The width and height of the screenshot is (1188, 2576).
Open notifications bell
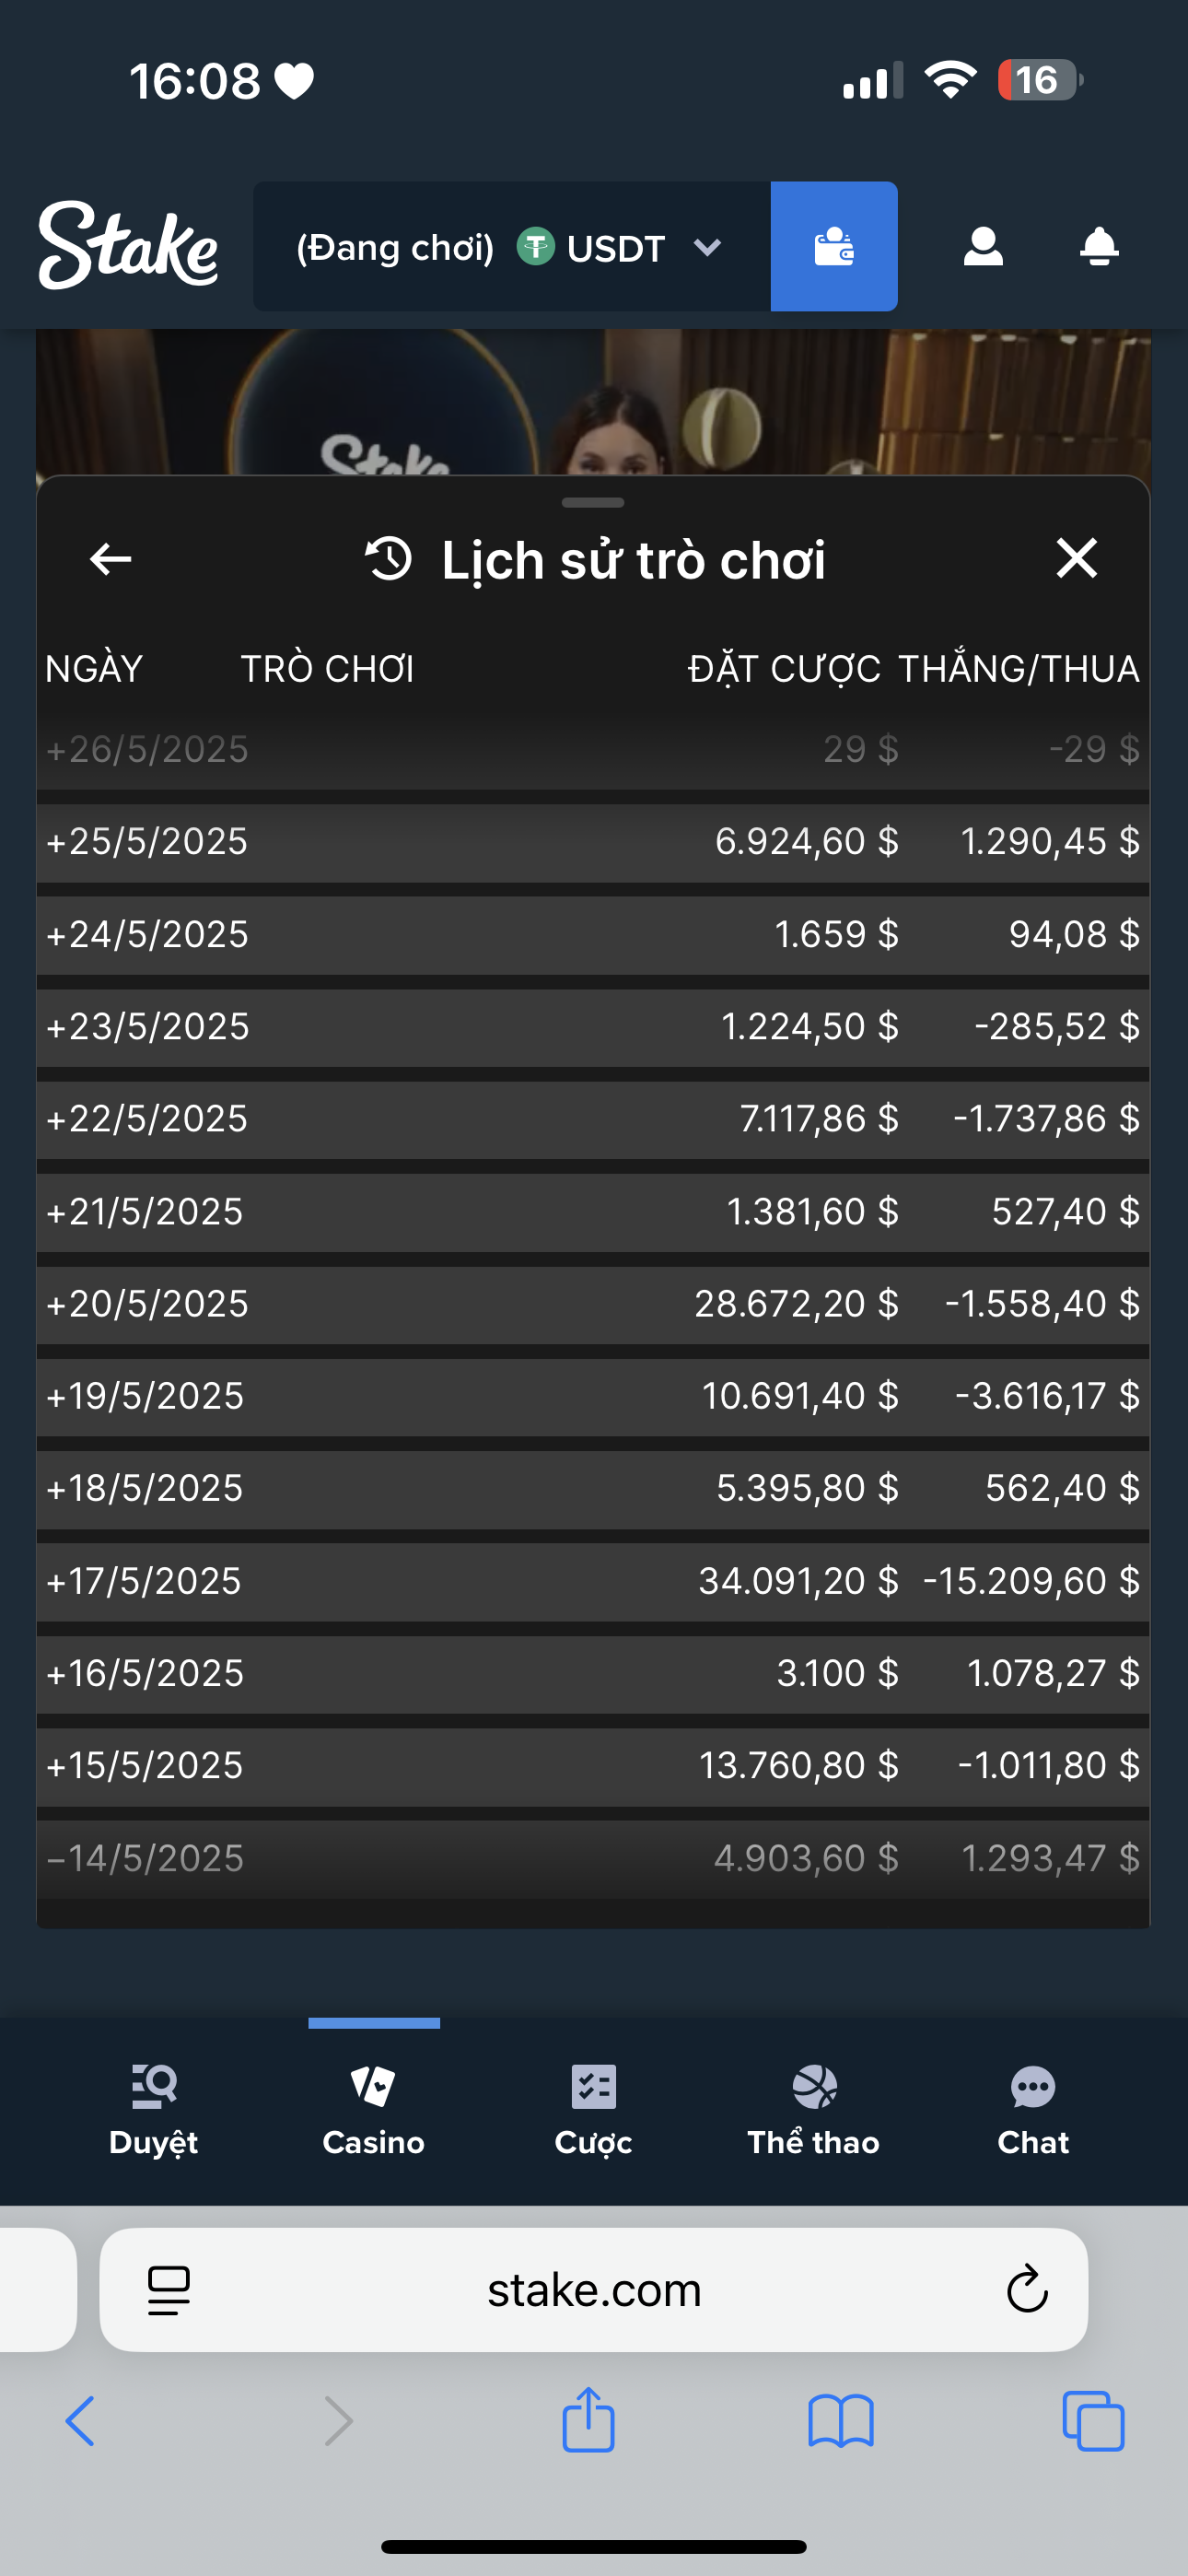[x=1098, y=246]
